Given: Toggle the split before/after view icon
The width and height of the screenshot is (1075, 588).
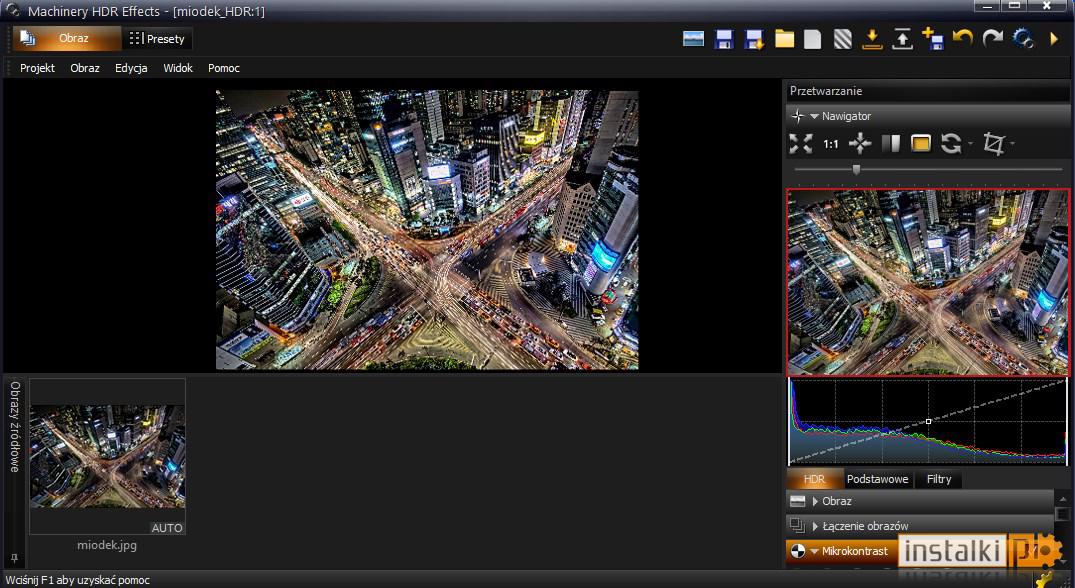Looking at the screenshot, I should tap(891, 143).
